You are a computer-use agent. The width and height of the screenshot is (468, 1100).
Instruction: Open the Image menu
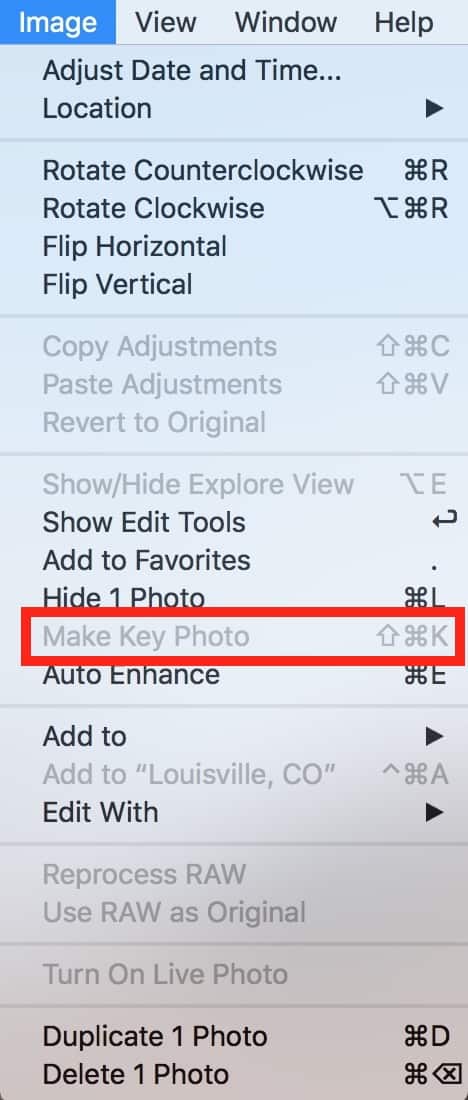58,22
